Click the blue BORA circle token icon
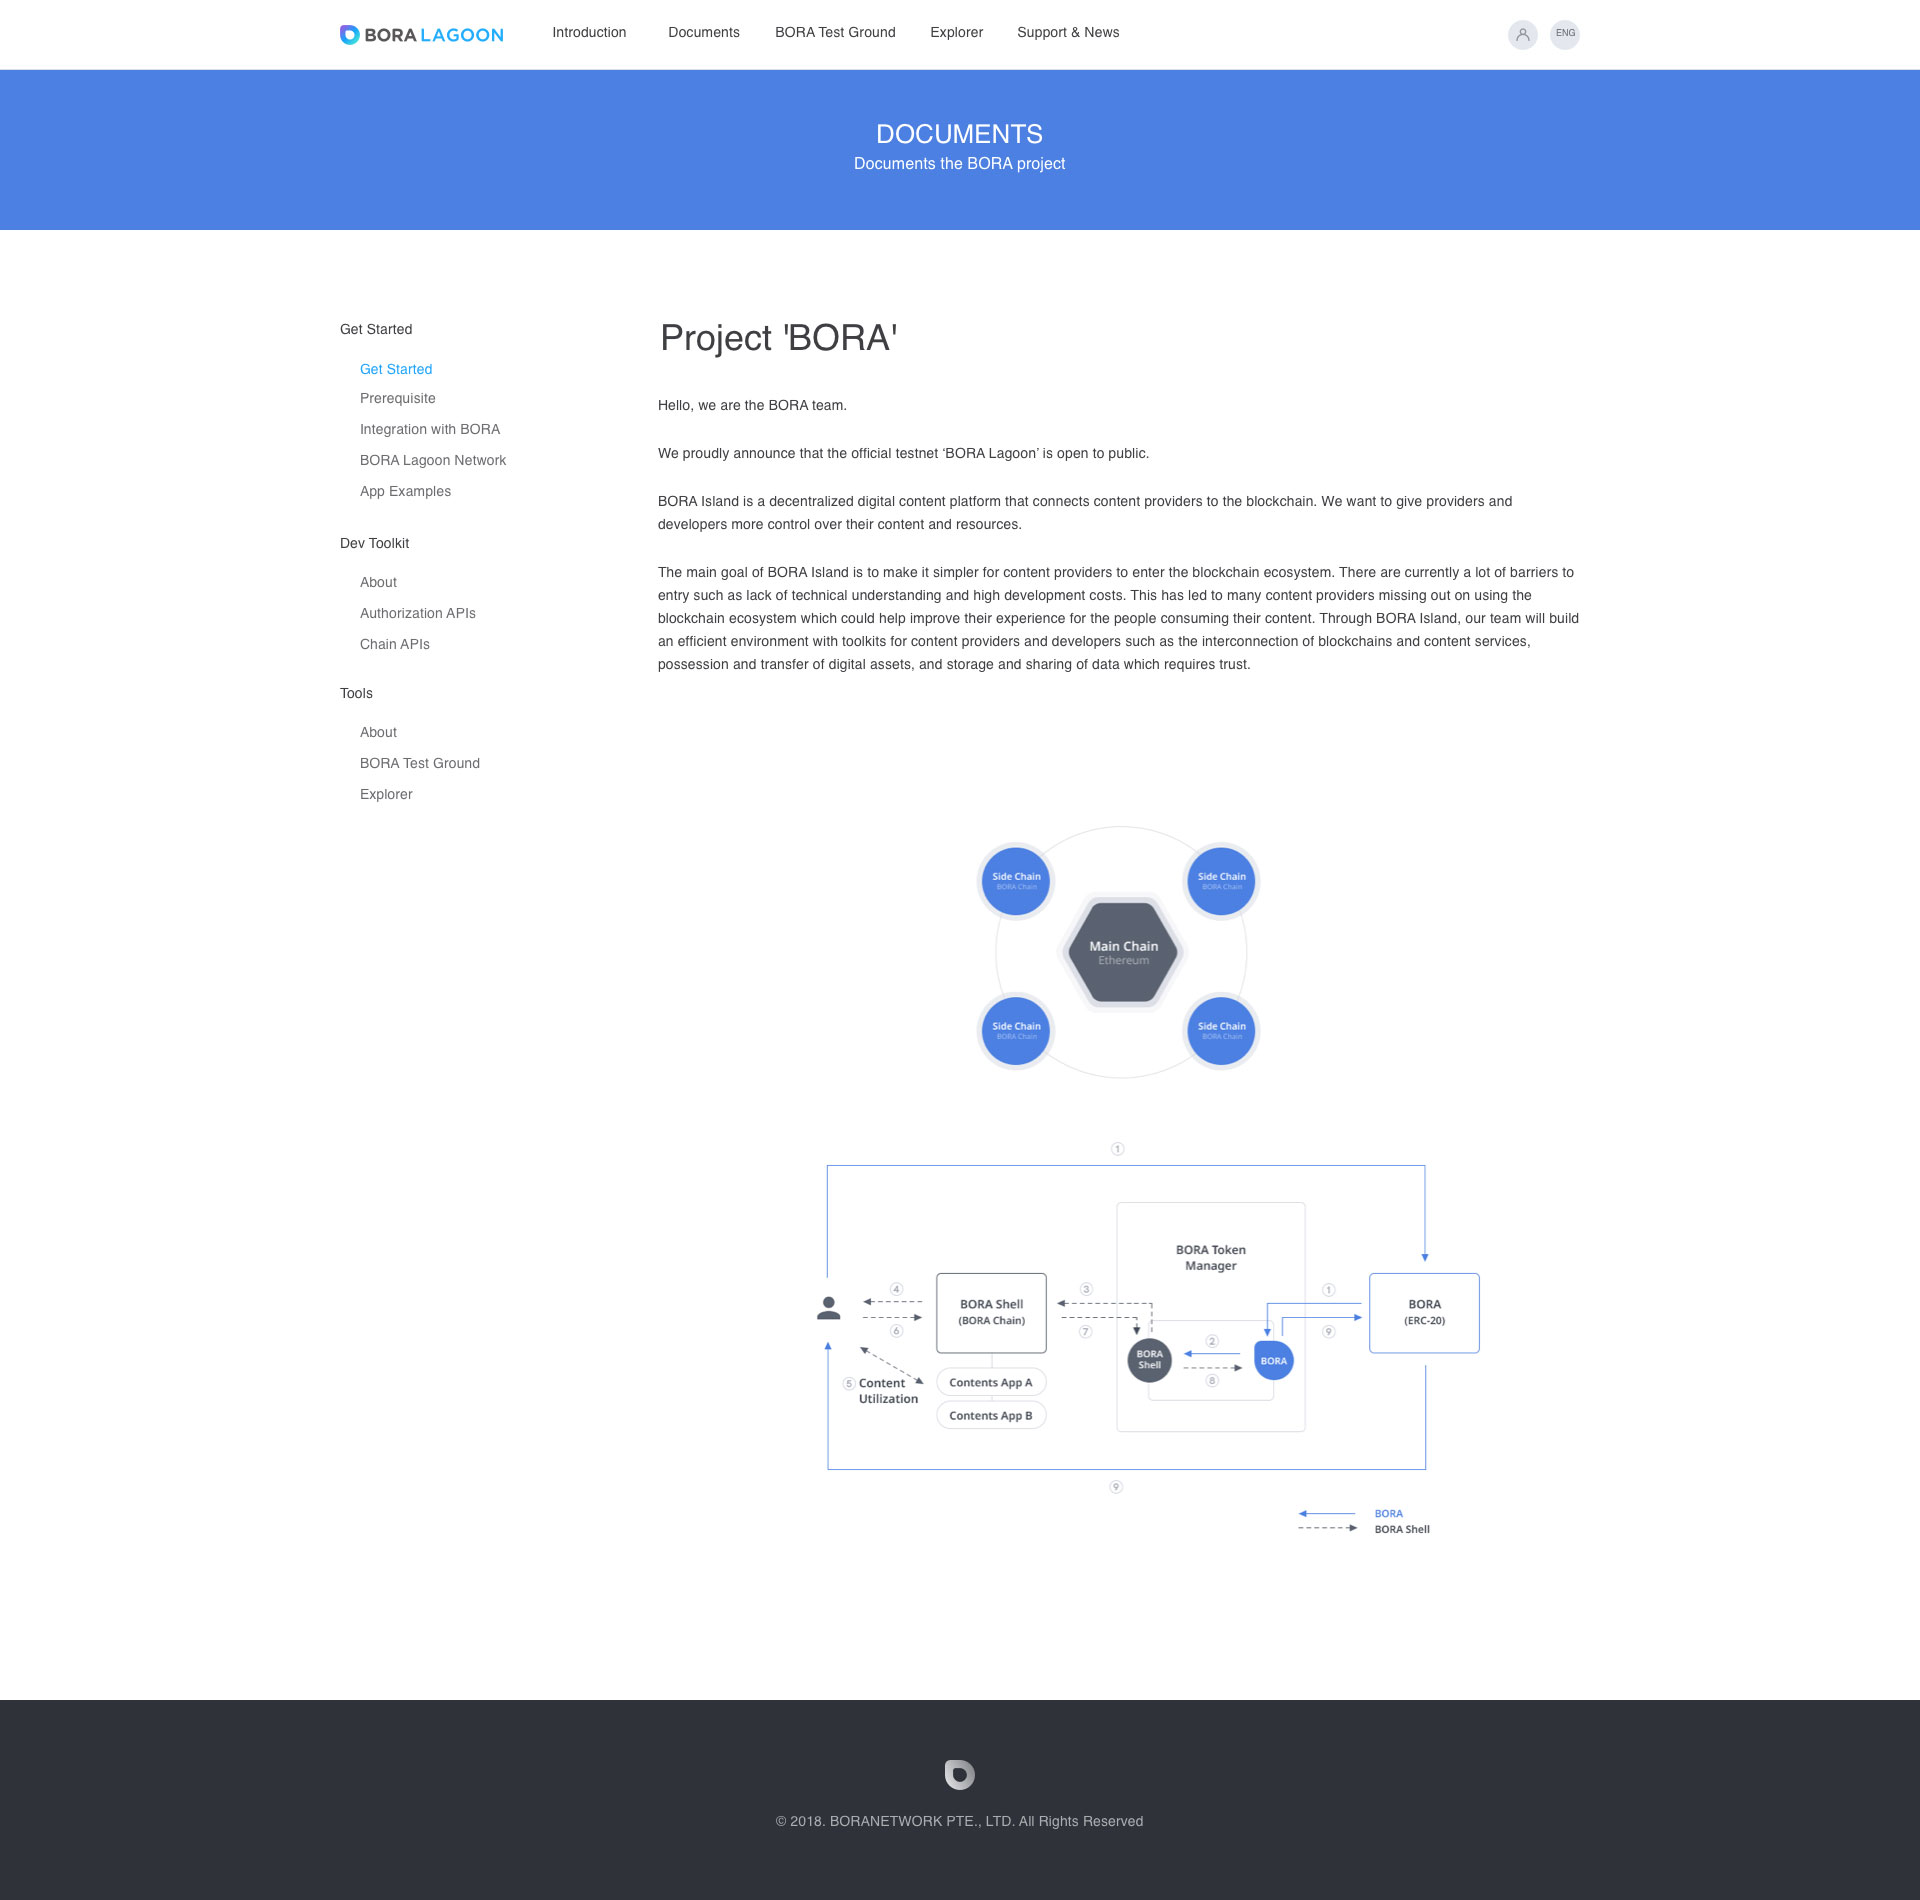This screenshot has width=1920, height=1900. pyautogui.click(x=1273, y=1360)
